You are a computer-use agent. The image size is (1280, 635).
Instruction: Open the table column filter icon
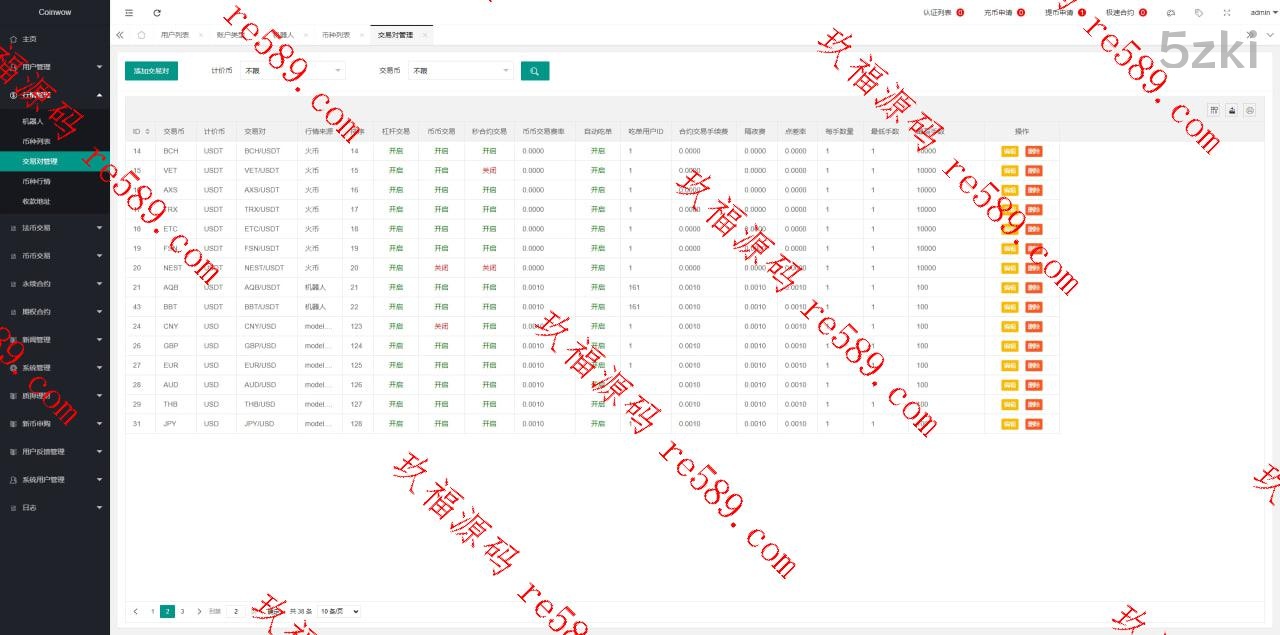1214,111
